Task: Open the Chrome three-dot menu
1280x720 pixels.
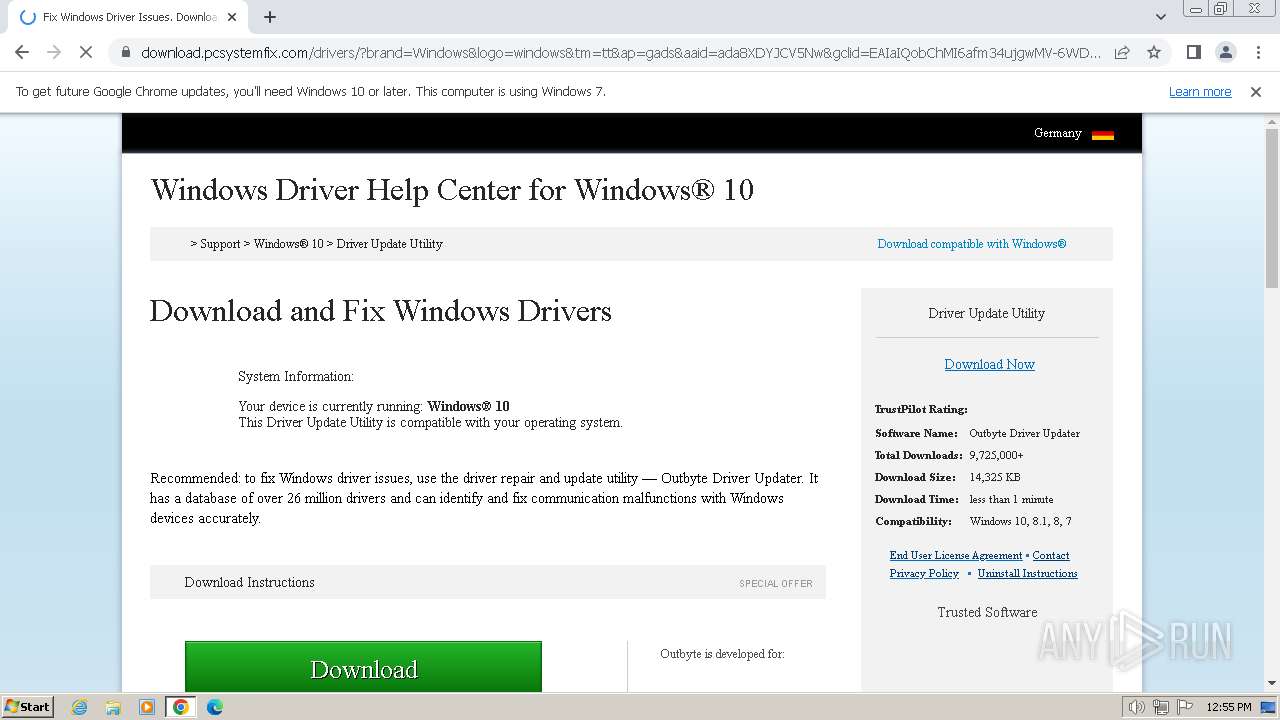Action: 1257,52
